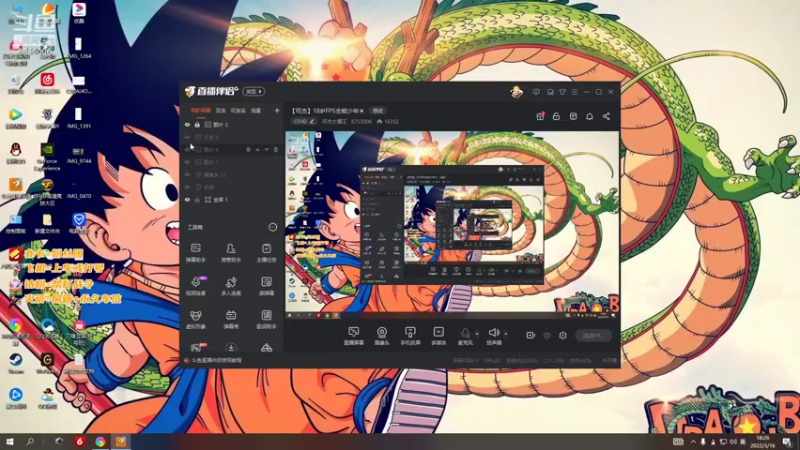800x450 pixels.
Task: Add a 多媒体 media source
Action: 438,336
